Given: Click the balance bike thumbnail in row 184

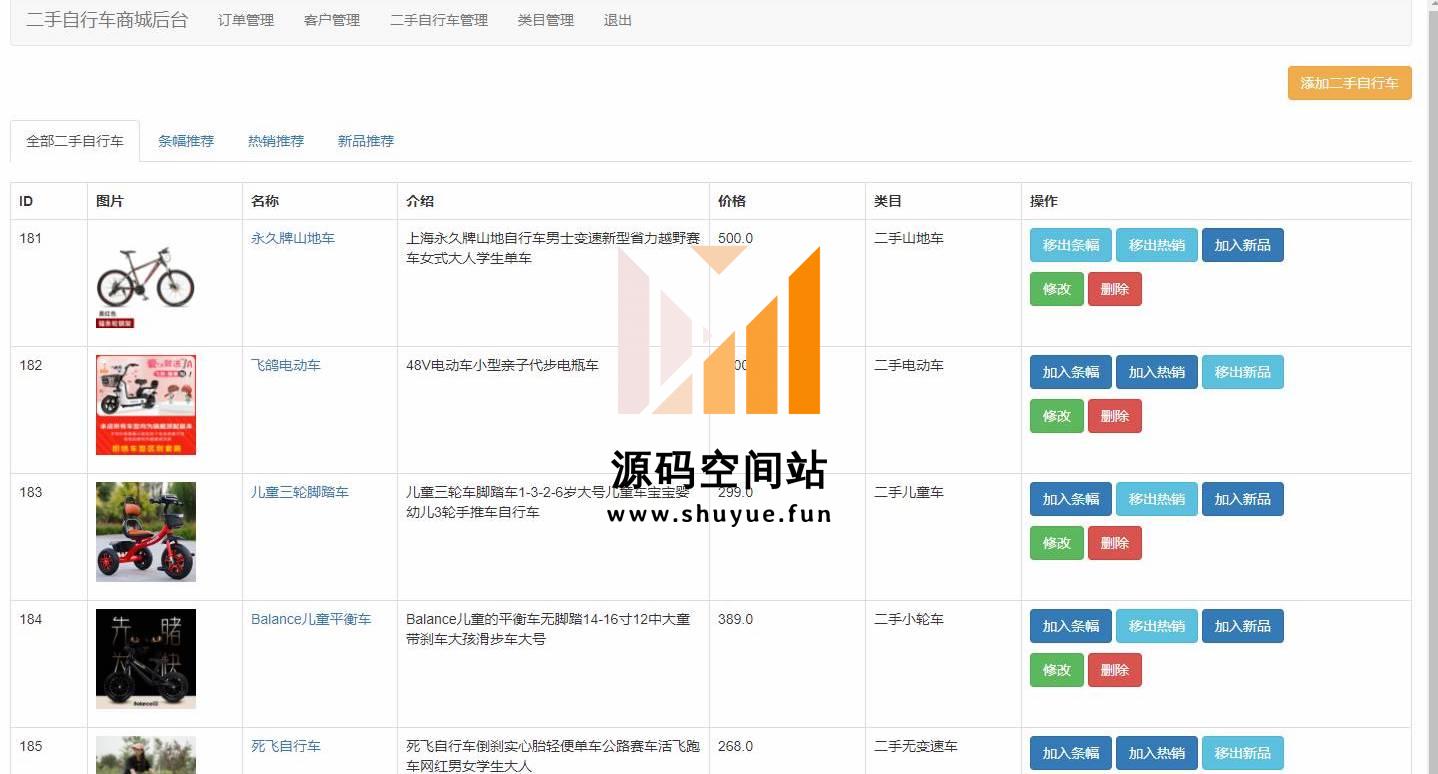Looking at the screenshot, I should (x=146, y=659).
